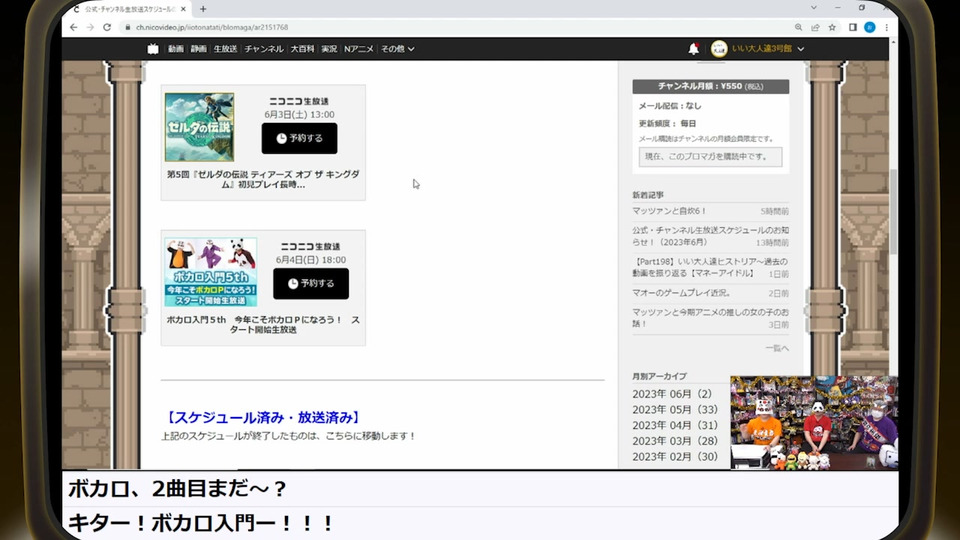Open the 2023年 03月 archive
This screenshot has width=960, height=540.
pyautogui.click(x=675, y=441)
